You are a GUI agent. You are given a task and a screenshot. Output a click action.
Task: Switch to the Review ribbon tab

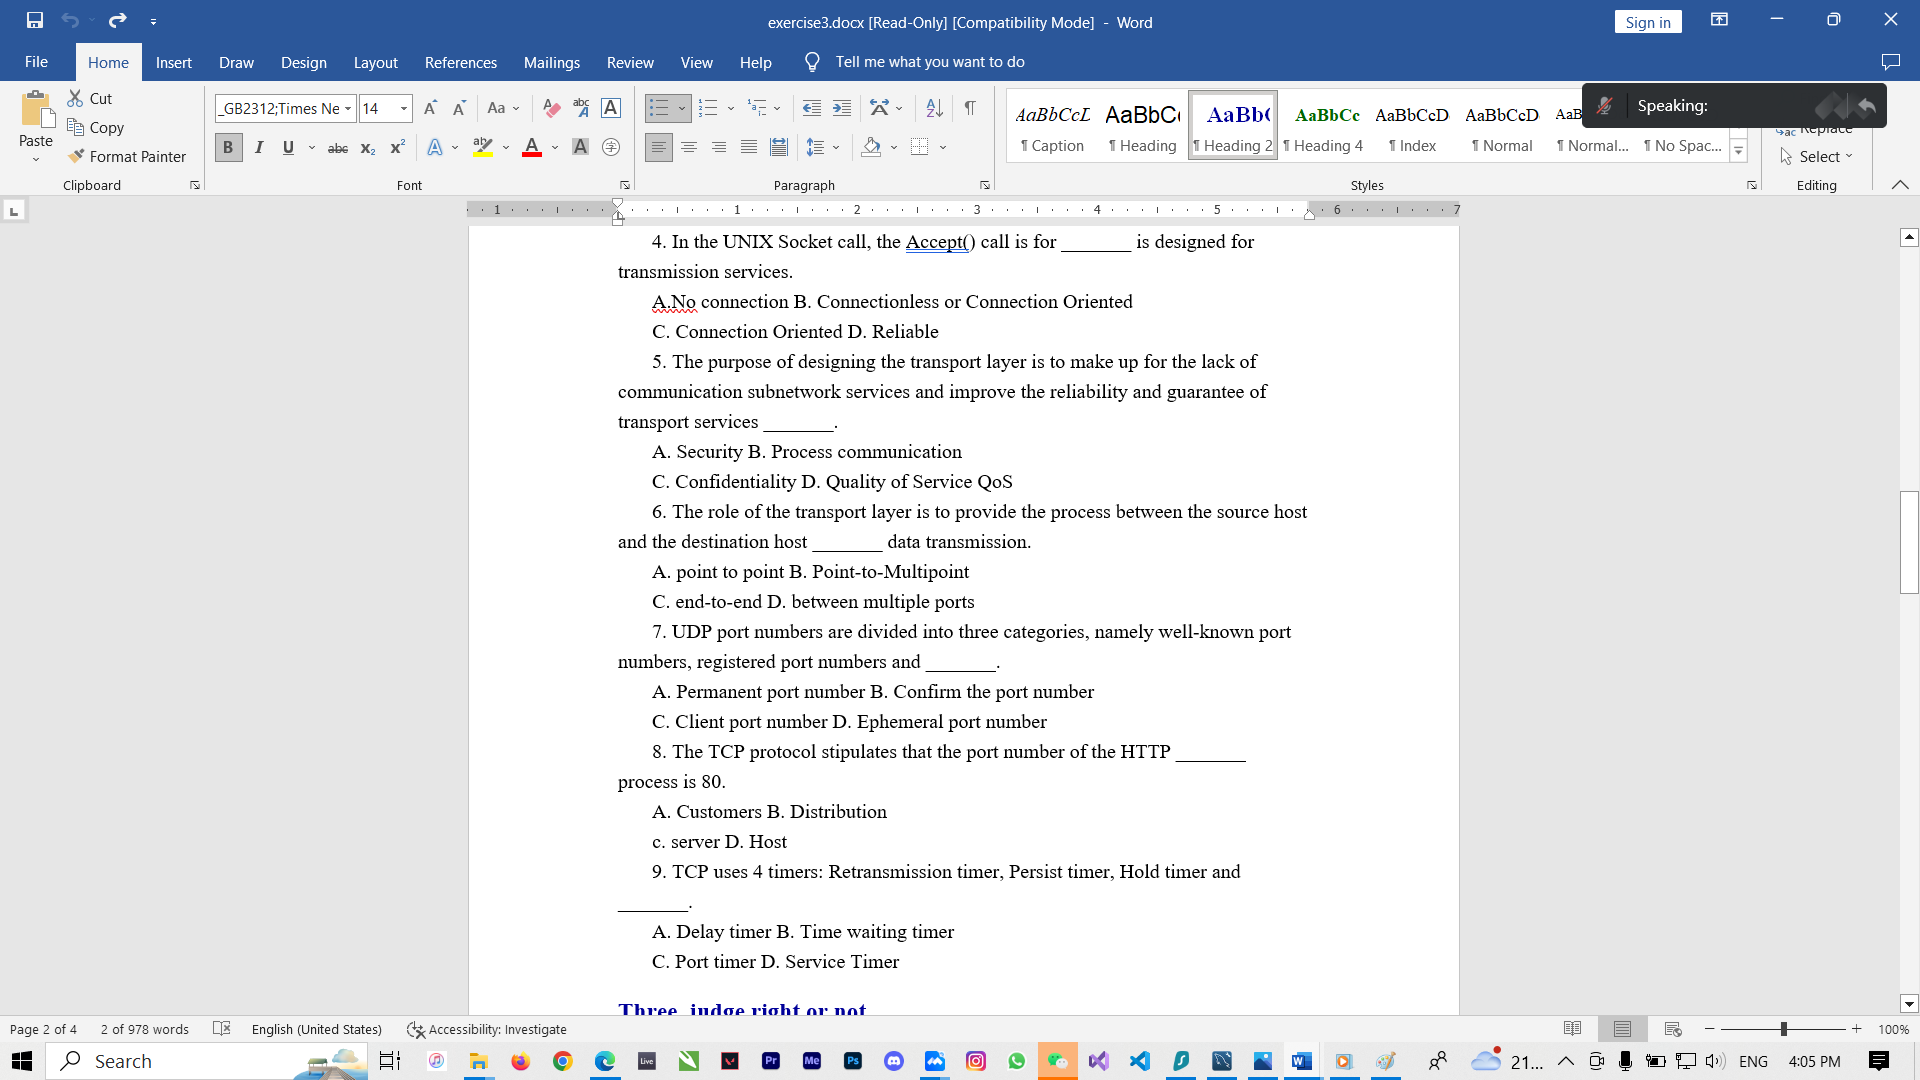point(630,62)
